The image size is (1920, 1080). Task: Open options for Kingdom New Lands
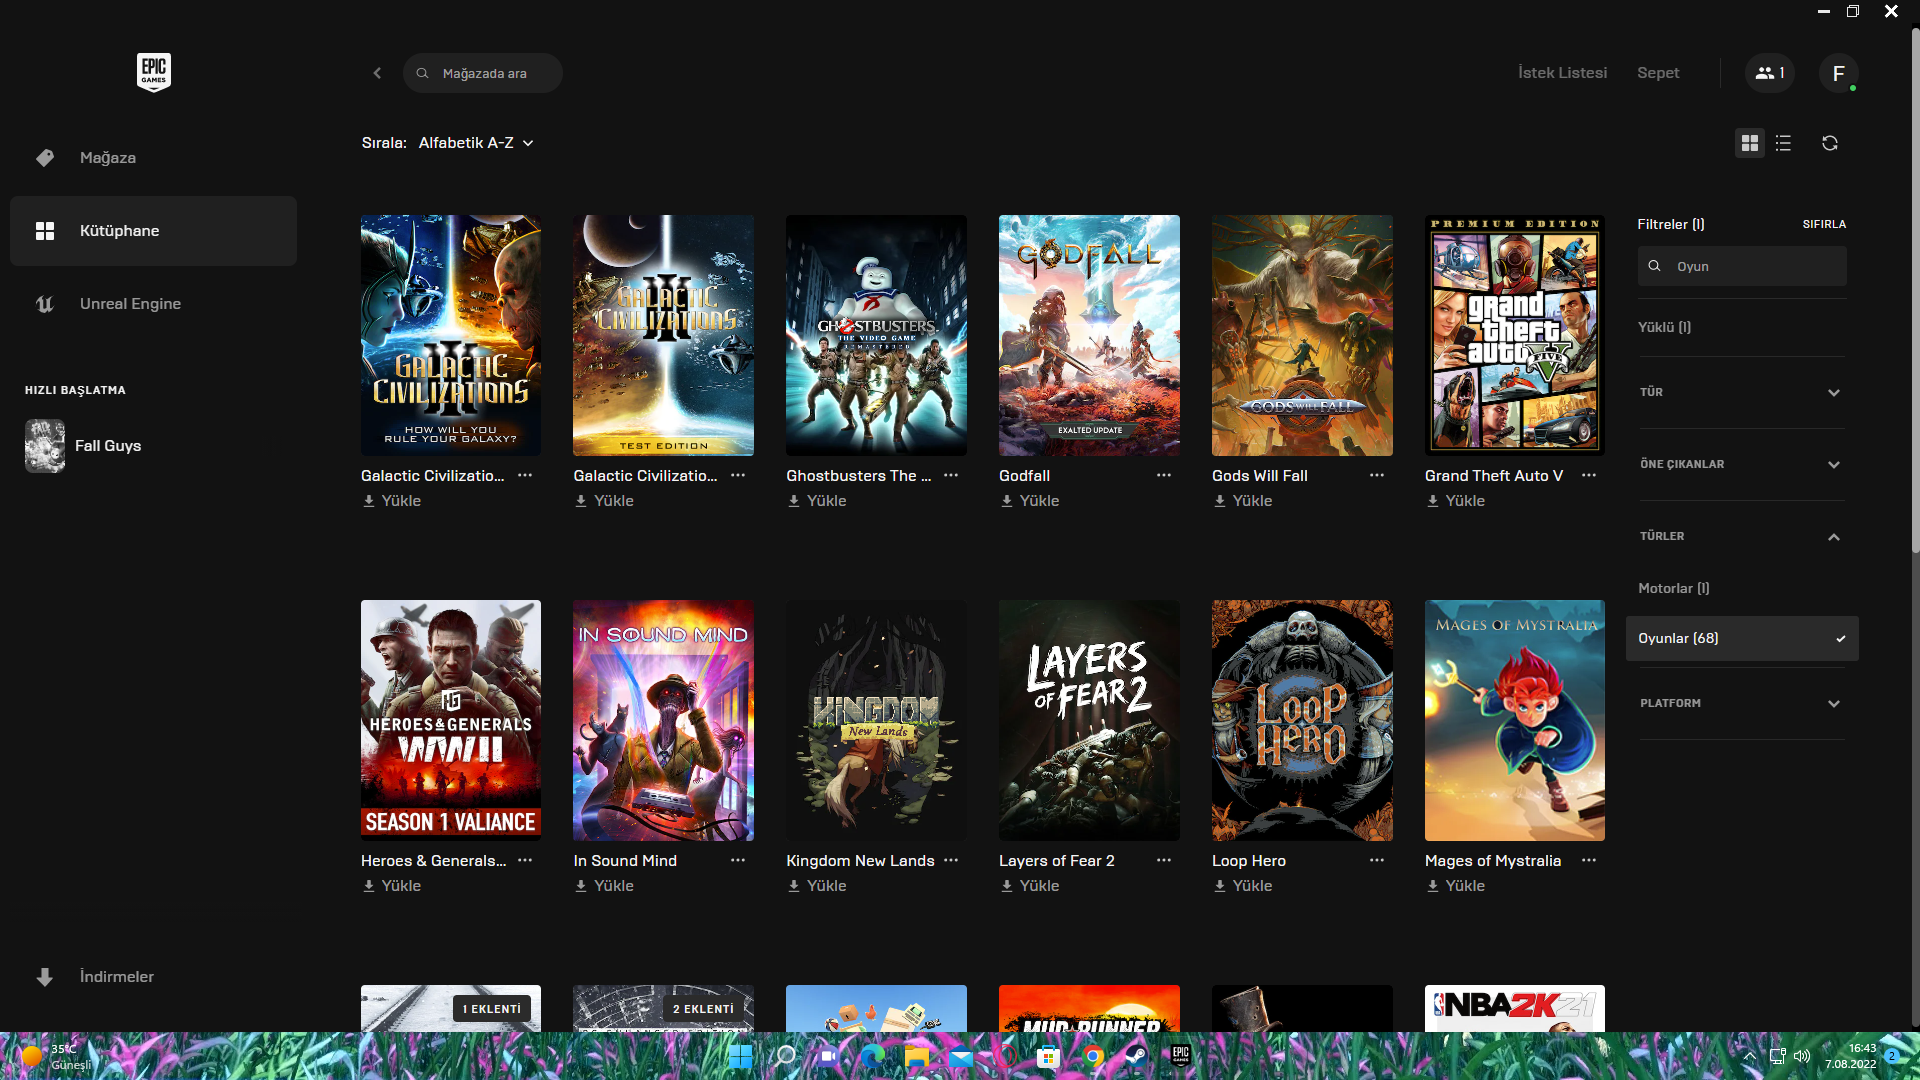click(x=950, y=860)
